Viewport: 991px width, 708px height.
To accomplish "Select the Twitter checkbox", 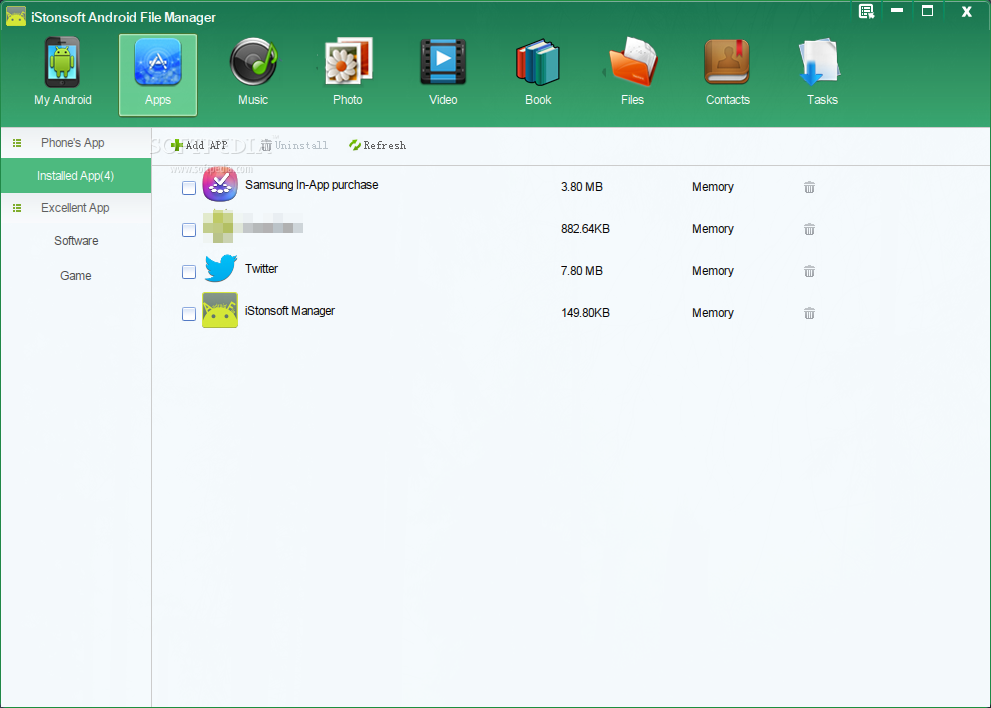I will [189, 272].
